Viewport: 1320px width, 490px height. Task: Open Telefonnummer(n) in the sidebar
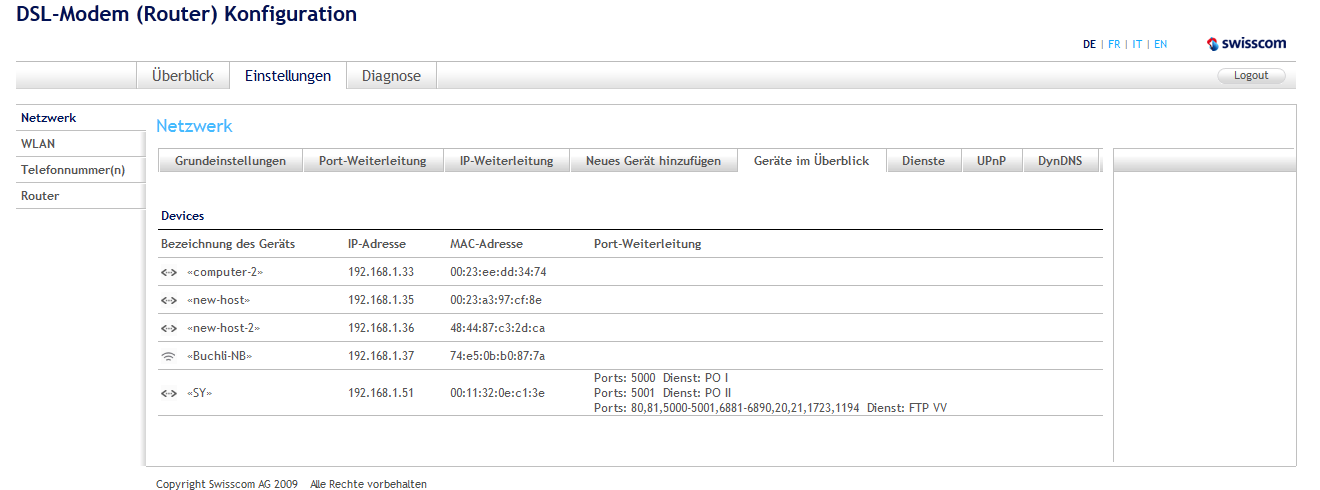coord(73,170)
